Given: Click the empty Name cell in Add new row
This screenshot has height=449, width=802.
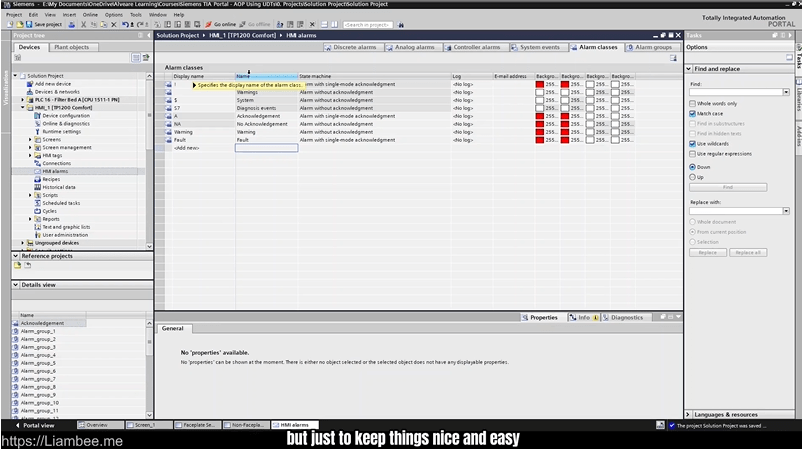Looking at the screenshot, I should click(x=266, y=148).
